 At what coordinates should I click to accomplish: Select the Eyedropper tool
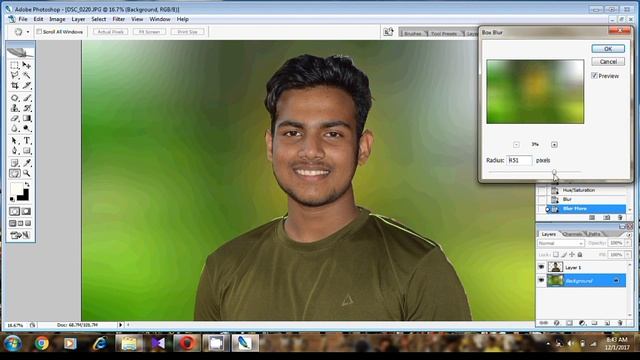[x=27, y=163]
